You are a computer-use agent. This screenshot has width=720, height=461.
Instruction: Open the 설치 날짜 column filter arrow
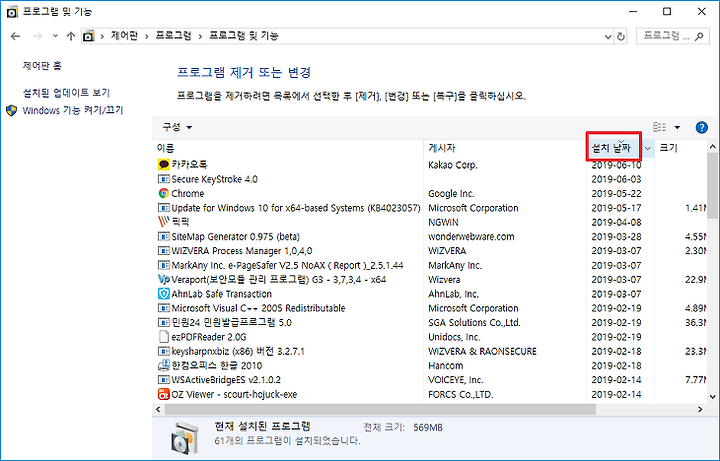coord(647,148)
